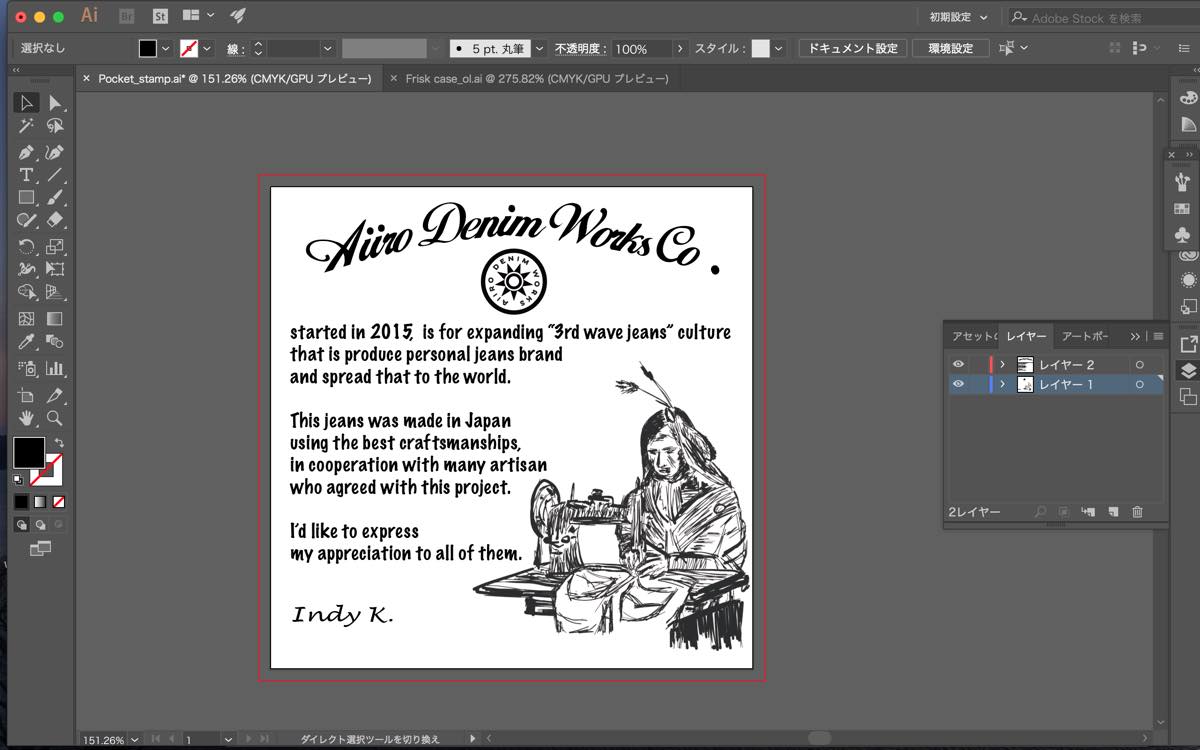
Task: Select the Eyedropper tool
Action: click(26, 343)
